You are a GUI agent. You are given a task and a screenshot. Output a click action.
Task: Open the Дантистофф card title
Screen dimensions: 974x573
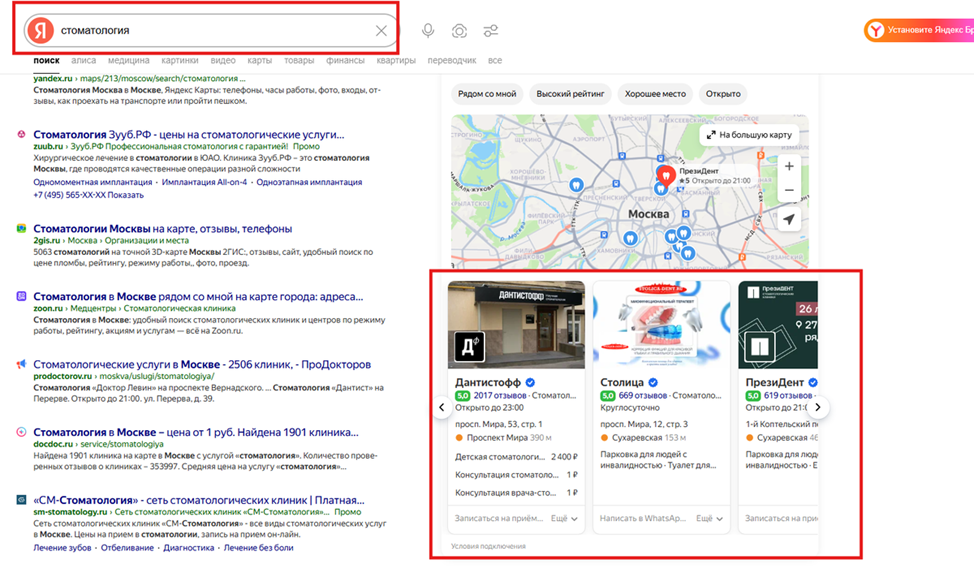(488, 382)
